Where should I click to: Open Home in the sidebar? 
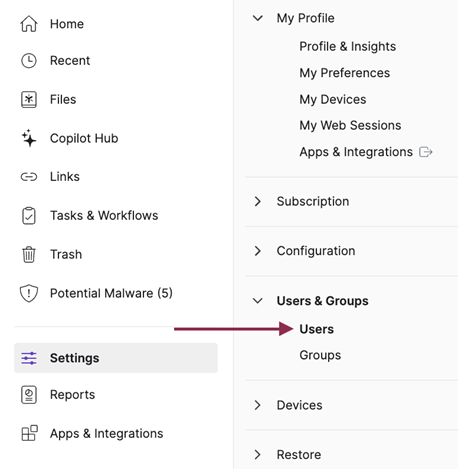coord(67,24)
